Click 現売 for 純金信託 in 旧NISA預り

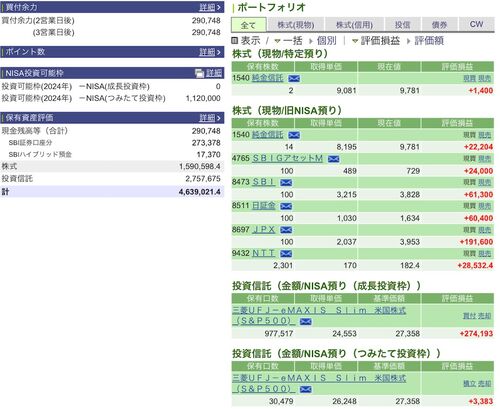coord(485,135)
